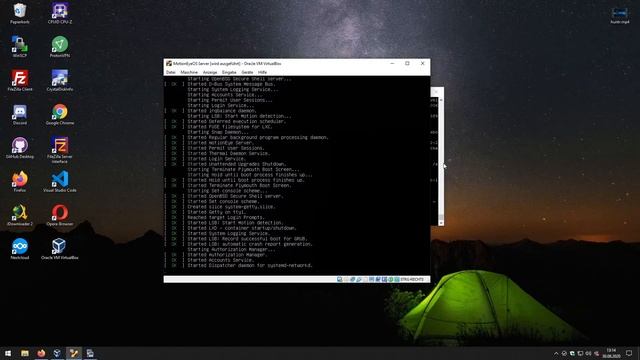640x360 pixels.
Task: Open the Windows Start menu
Action: (x=8, y=353)
